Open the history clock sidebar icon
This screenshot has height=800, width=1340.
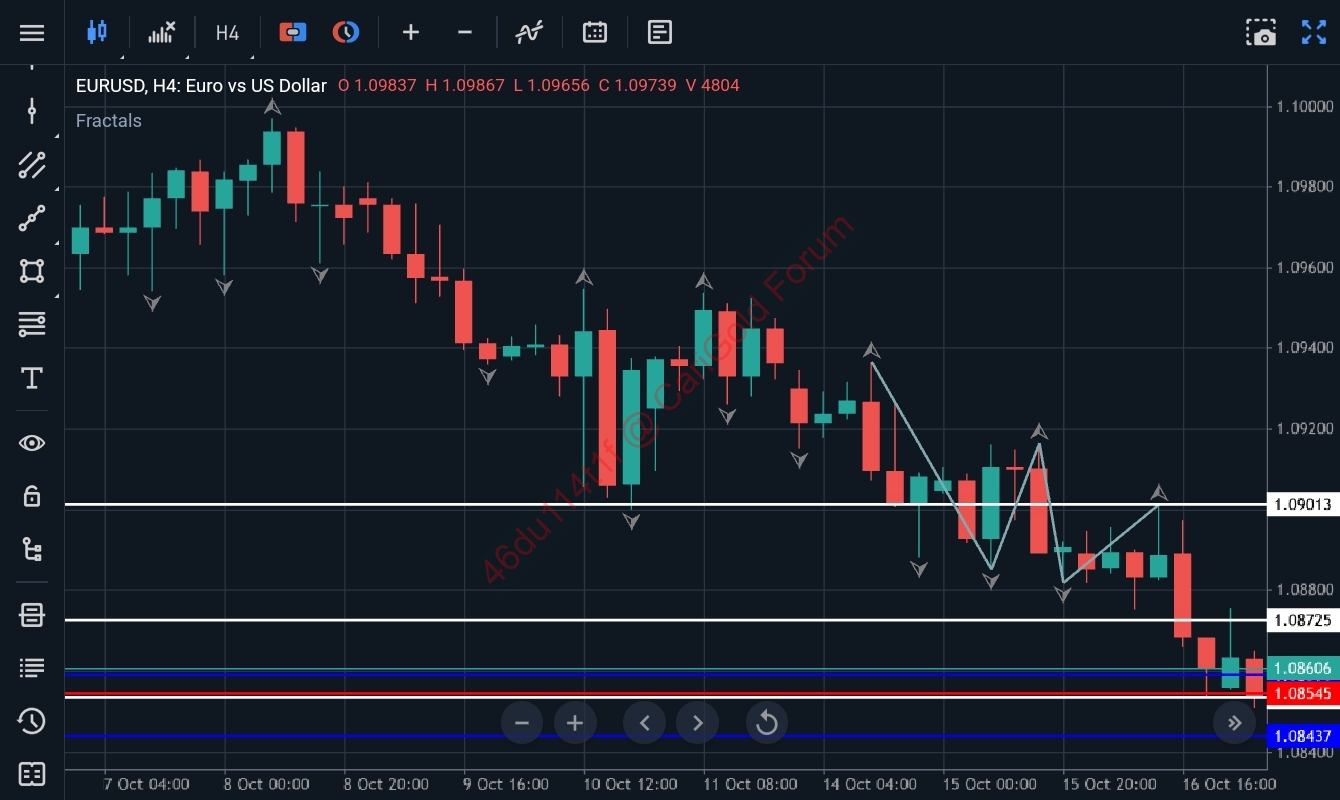pos(32,721)
